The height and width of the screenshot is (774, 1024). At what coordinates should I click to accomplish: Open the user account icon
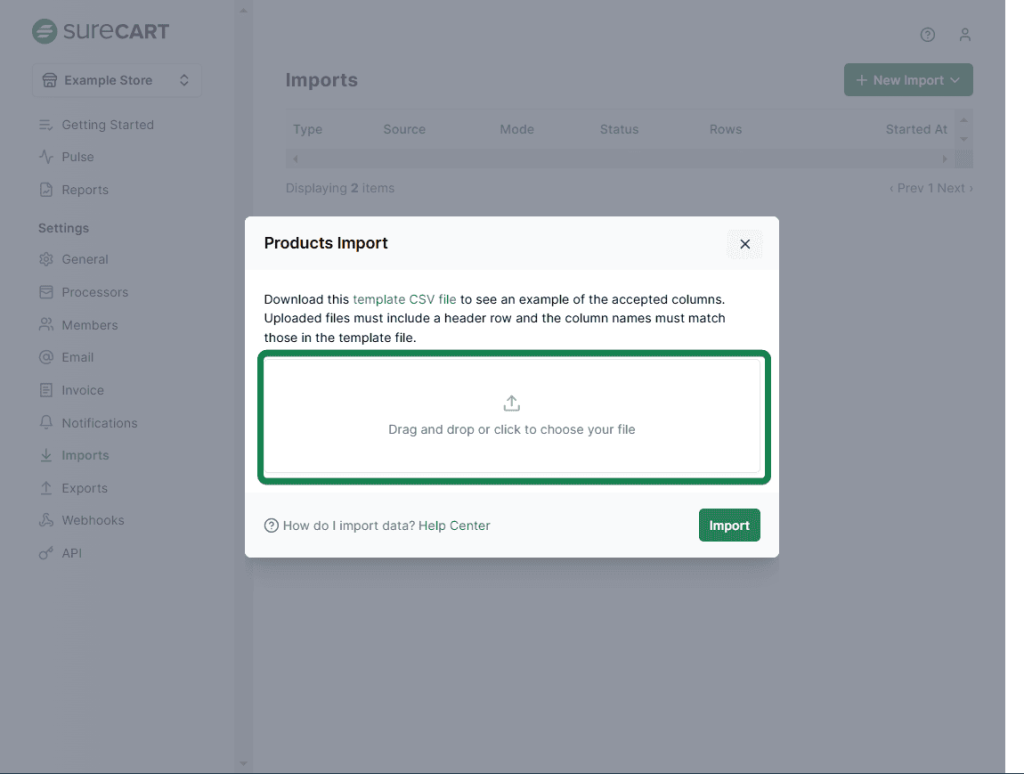(964, 35)
